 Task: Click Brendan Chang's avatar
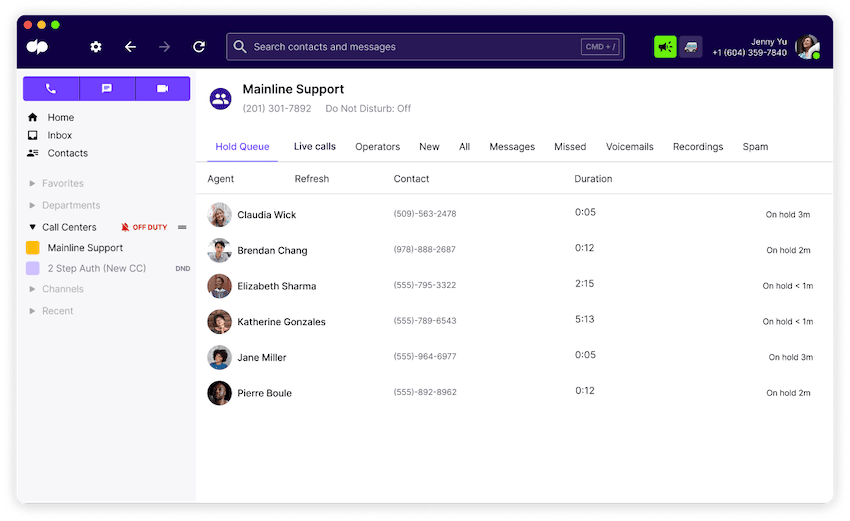tap(220, 250)
